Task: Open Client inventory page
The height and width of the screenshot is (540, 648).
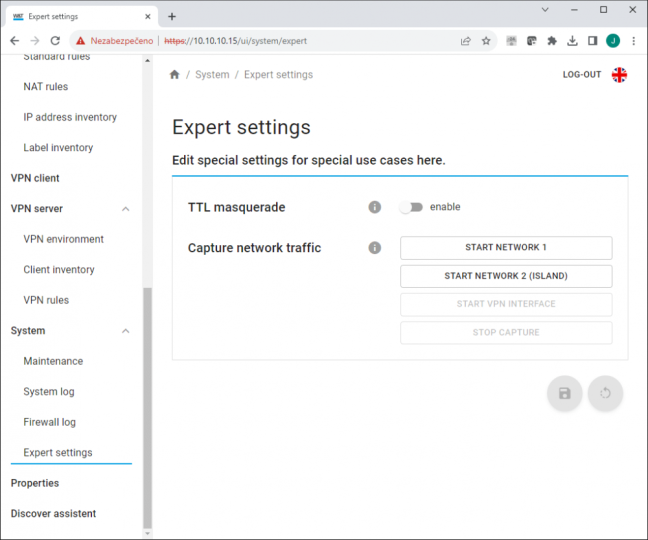Action: 59,270
